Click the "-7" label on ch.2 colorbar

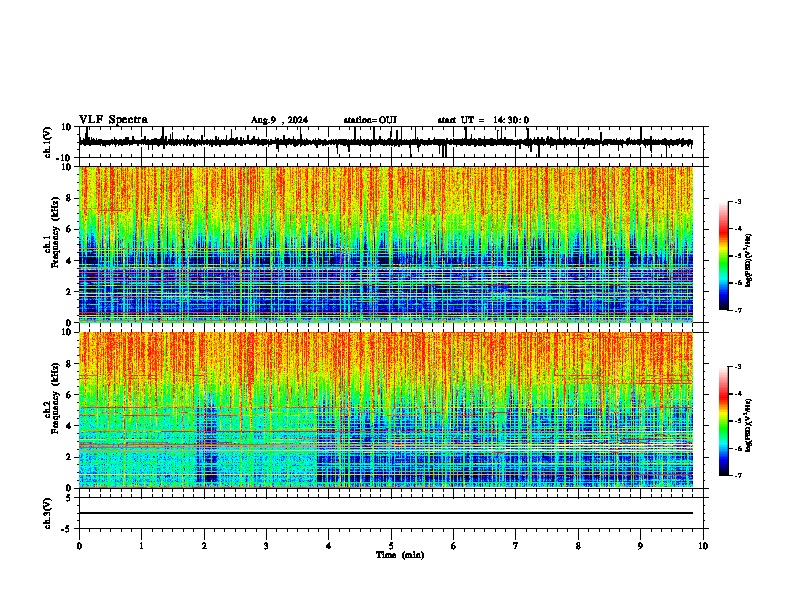click(738, 475)
